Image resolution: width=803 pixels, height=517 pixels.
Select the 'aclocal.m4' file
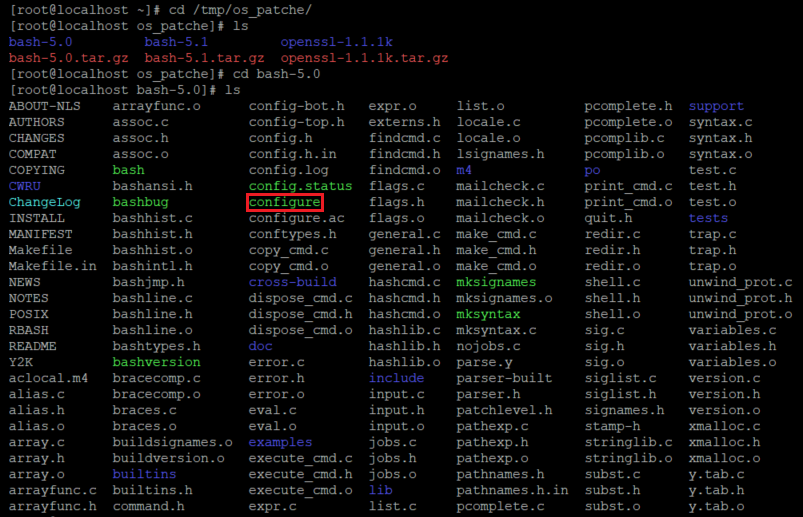point(48,378)
